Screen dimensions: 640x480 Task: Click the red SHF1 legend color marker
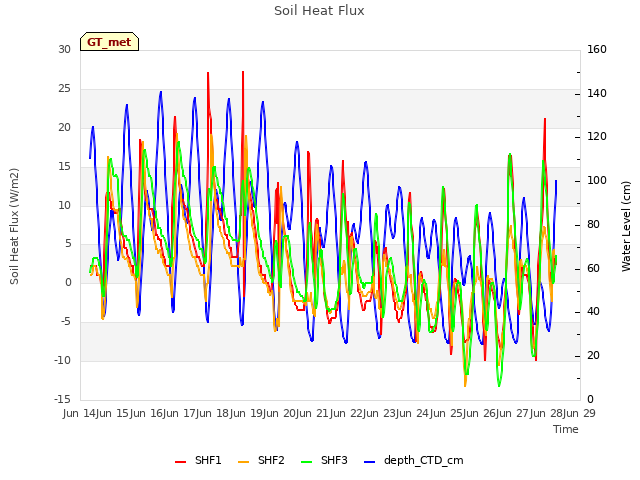click(x=180, y=462)
